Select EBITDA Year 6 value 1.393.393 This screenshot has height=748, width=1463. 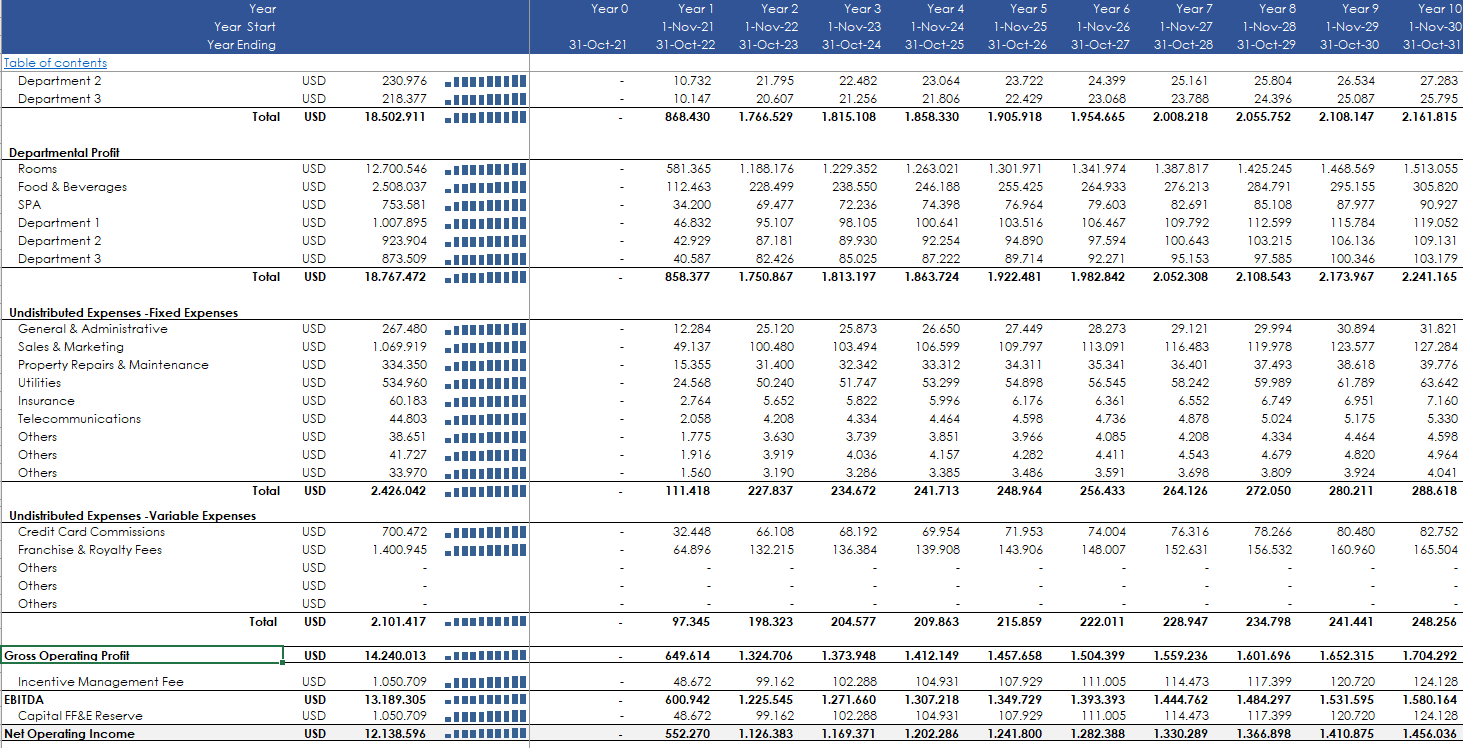pos(1100,700)
